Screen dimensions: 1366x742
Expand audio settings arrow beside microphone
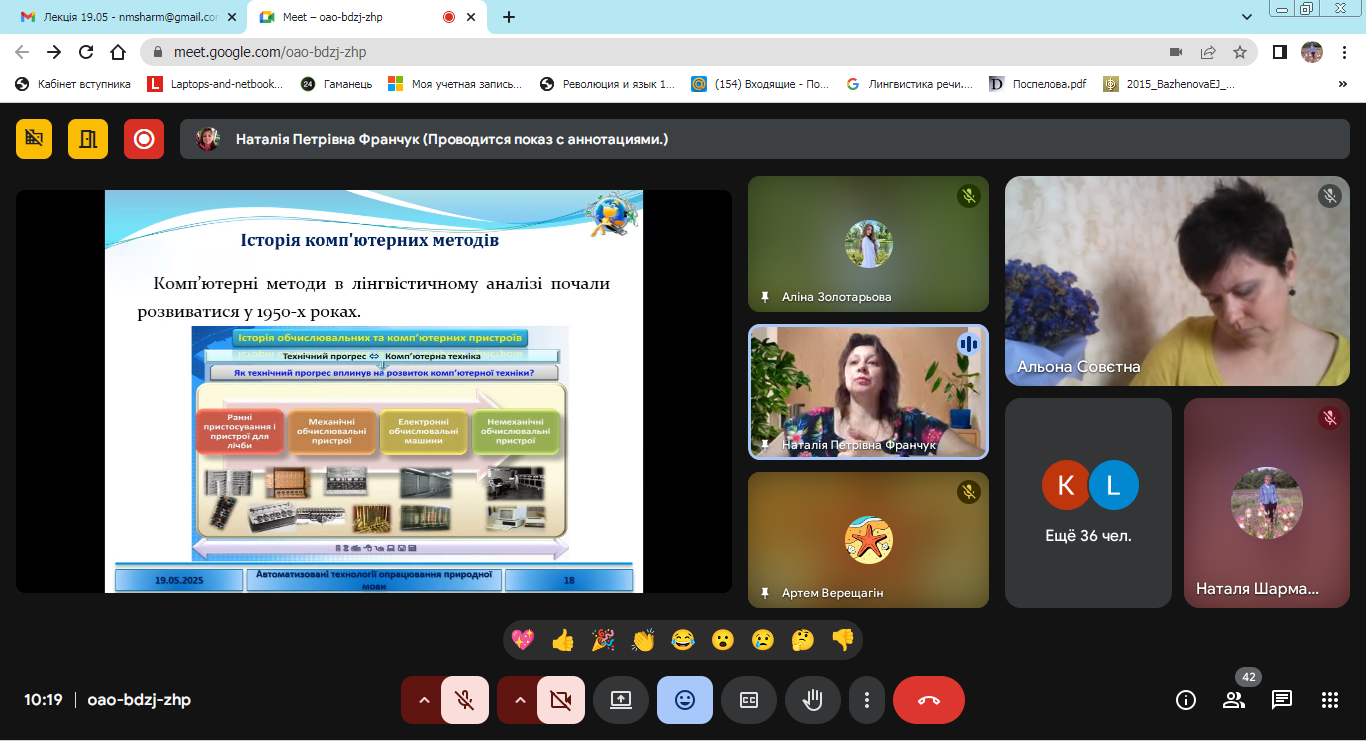(x=424, y=700)
